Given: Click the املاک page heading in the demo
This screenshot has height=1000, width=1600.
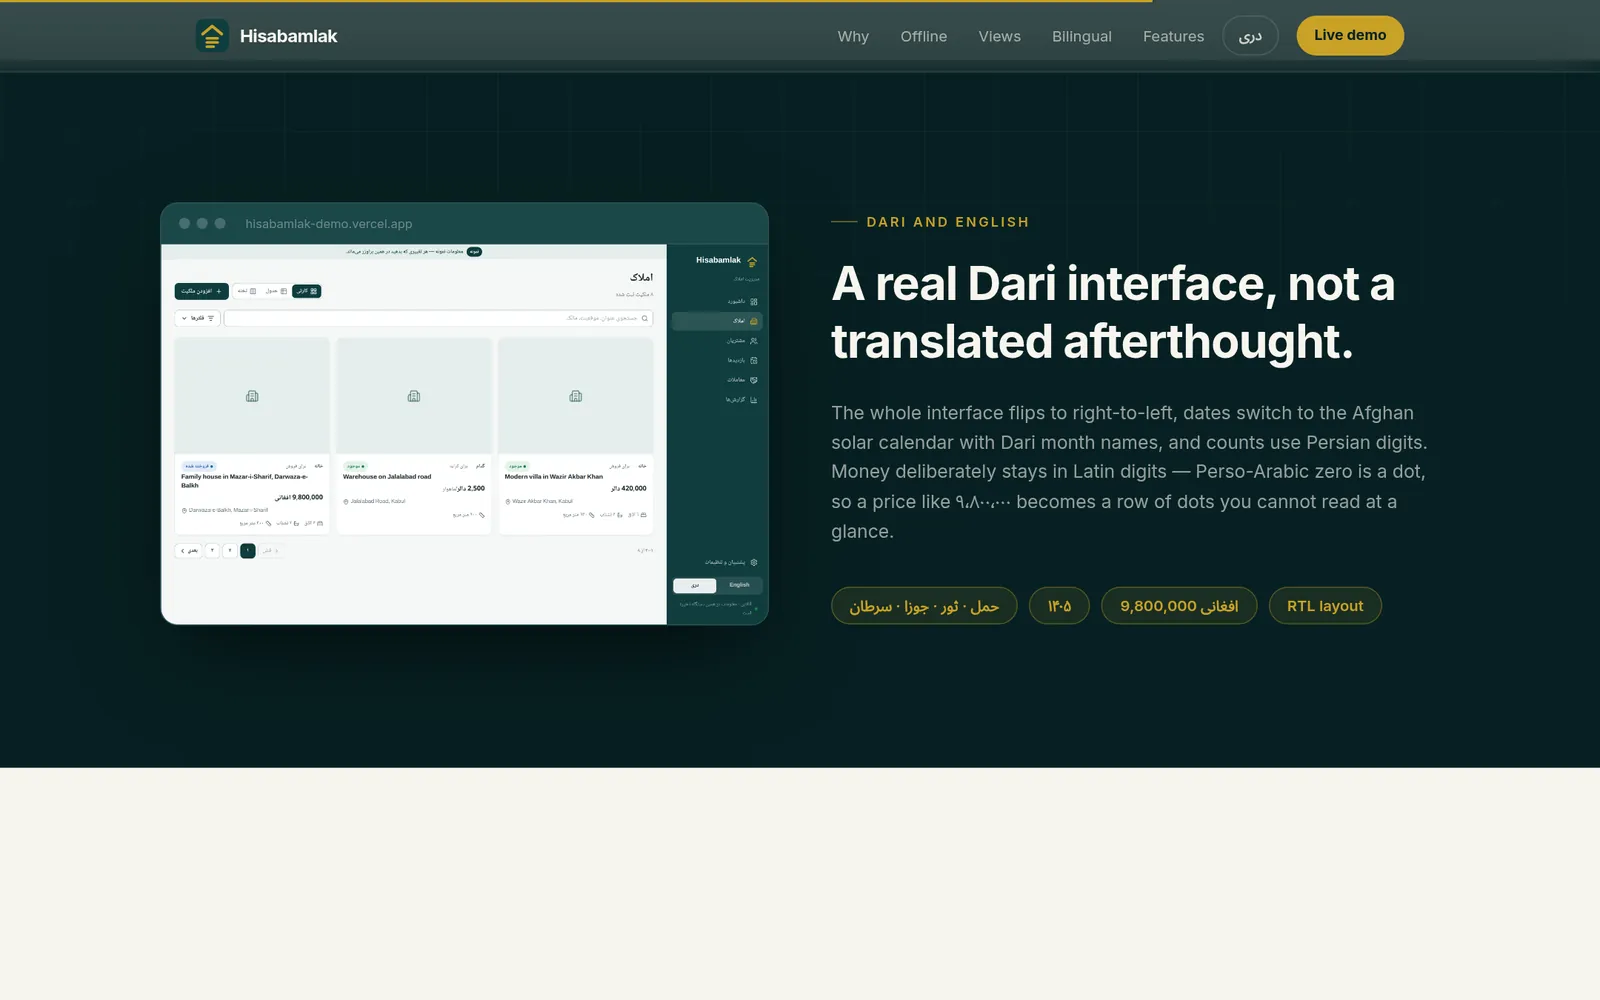Looking at the screenshot, I should click(642, 277).
